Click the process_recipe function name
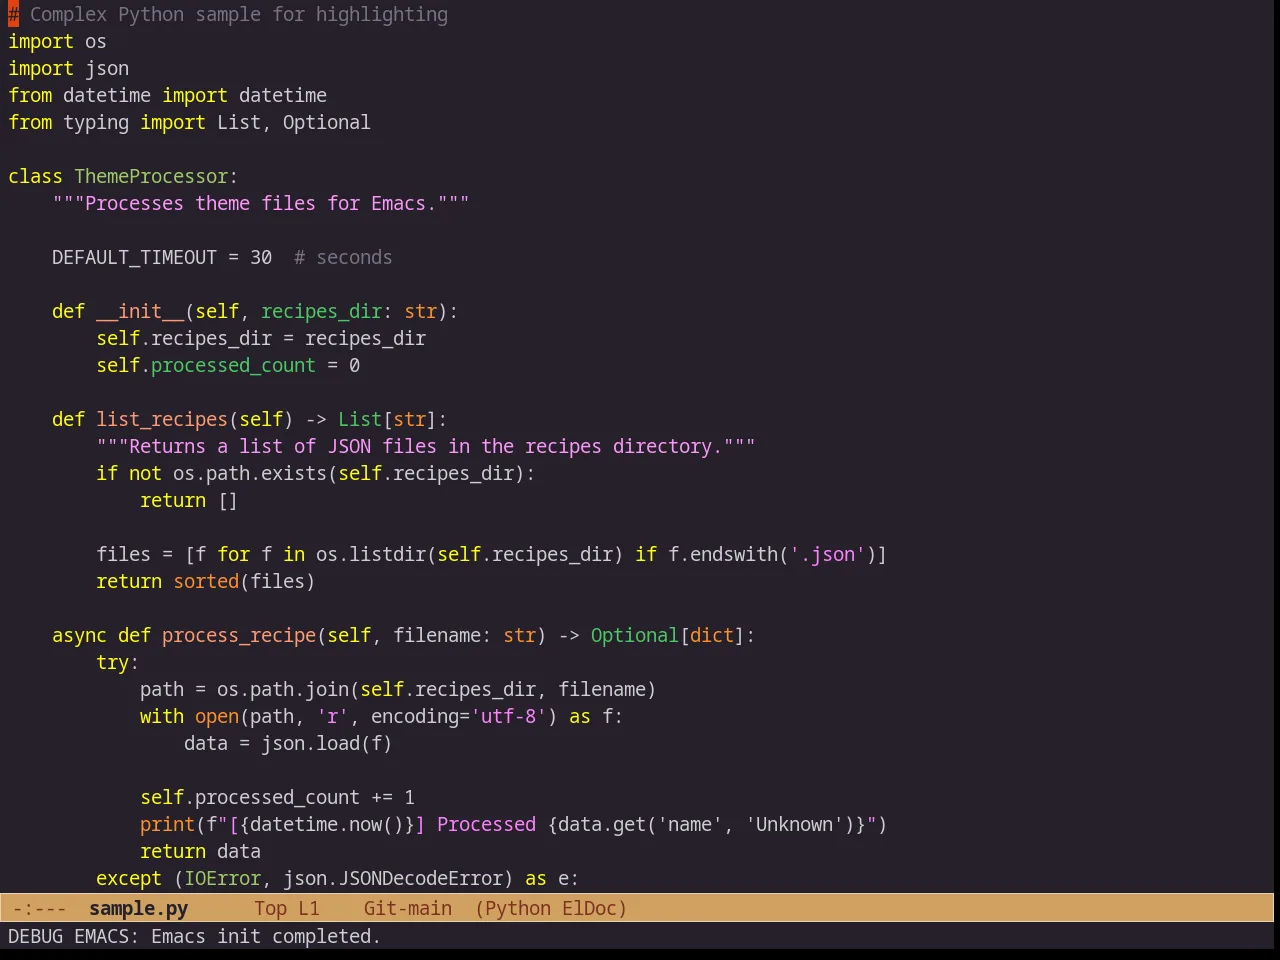Image resolution: width=1280 pixels, height=960 pixels. (239, 635)
